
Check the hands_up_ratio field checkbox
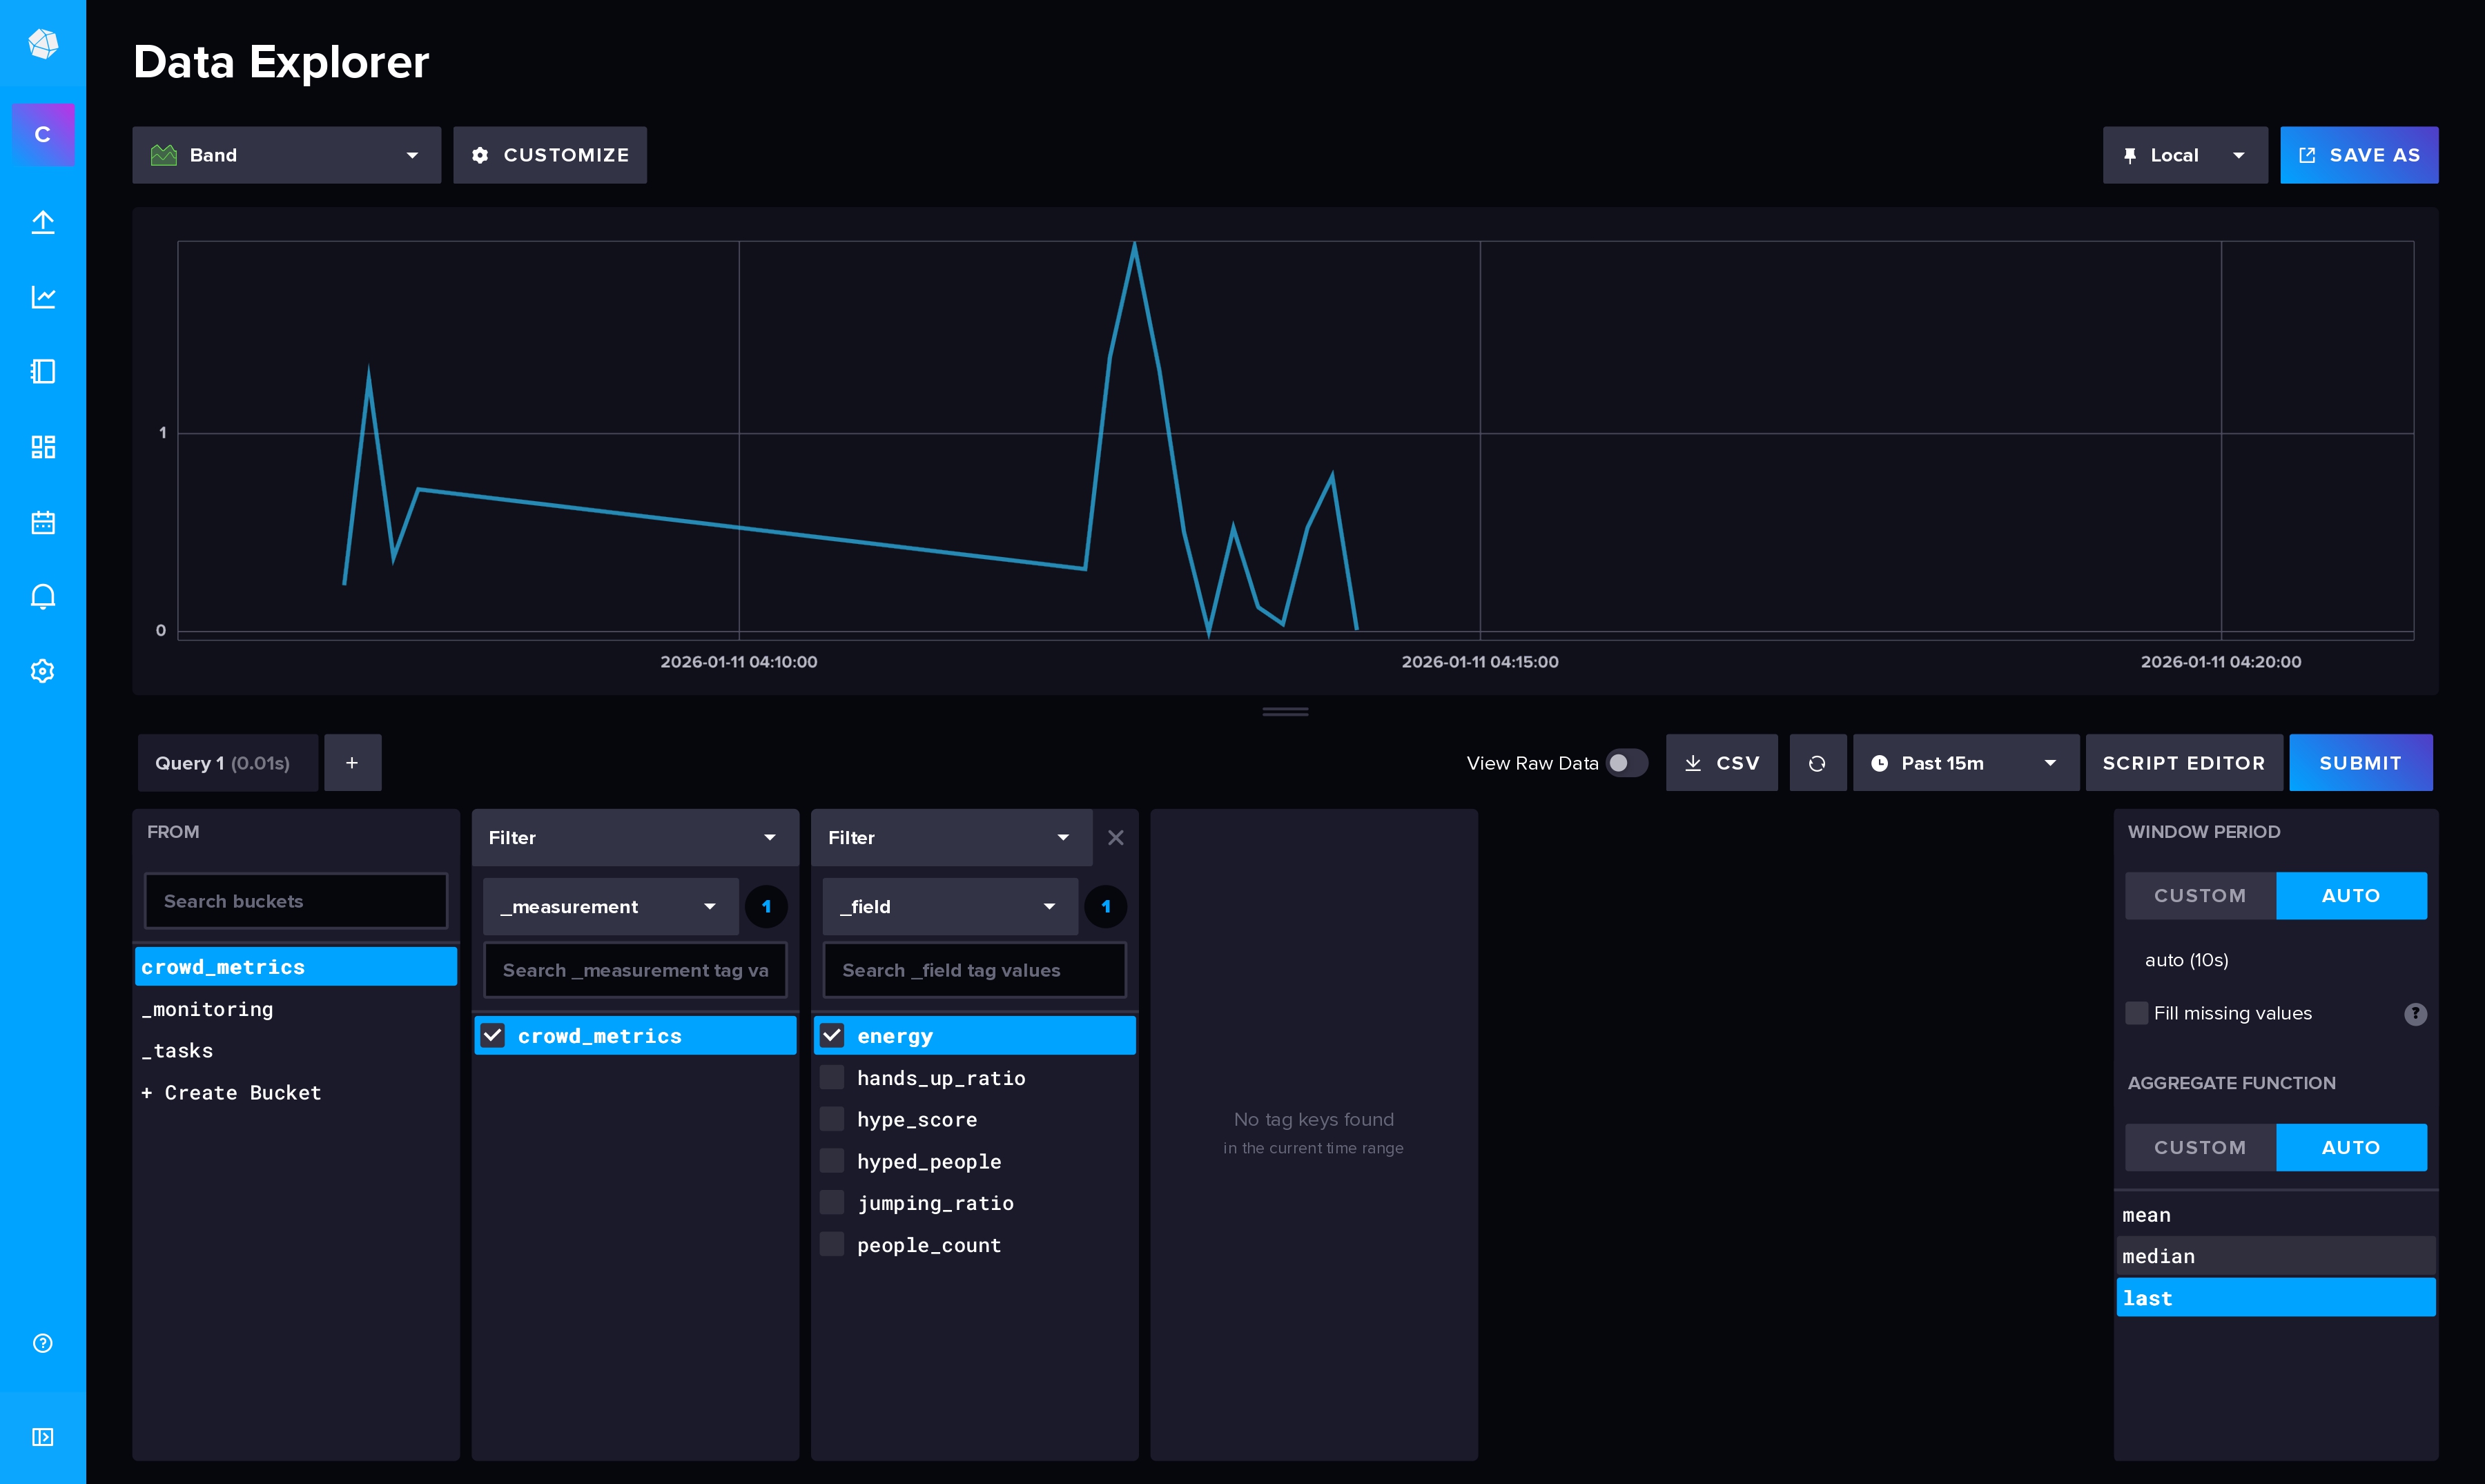tap(832, 1078)
